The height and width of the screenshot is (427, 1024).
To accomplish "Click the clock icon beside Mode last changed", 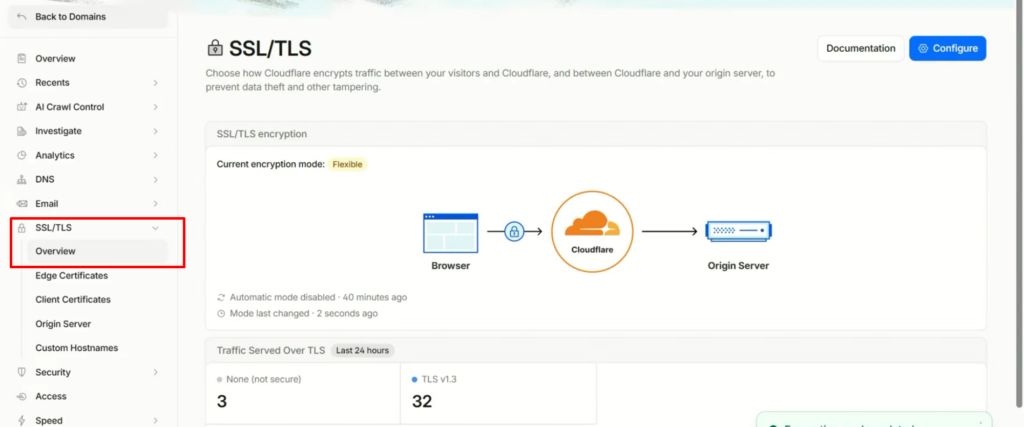I will (221, 313).
